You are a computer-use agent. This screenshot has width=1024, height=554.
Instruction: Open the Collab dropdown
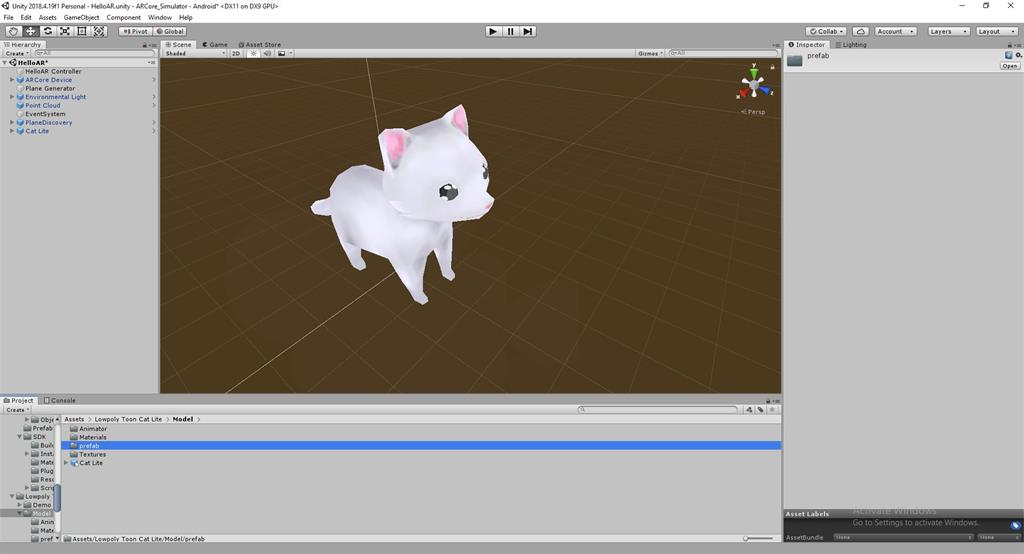[x=826, y=31]
